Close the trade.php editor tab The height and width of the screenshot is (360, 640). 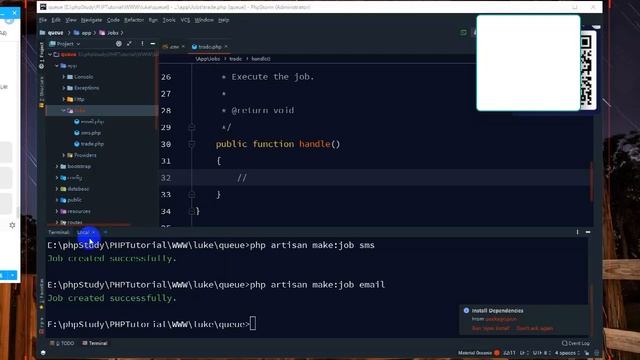tap(226, 47)
